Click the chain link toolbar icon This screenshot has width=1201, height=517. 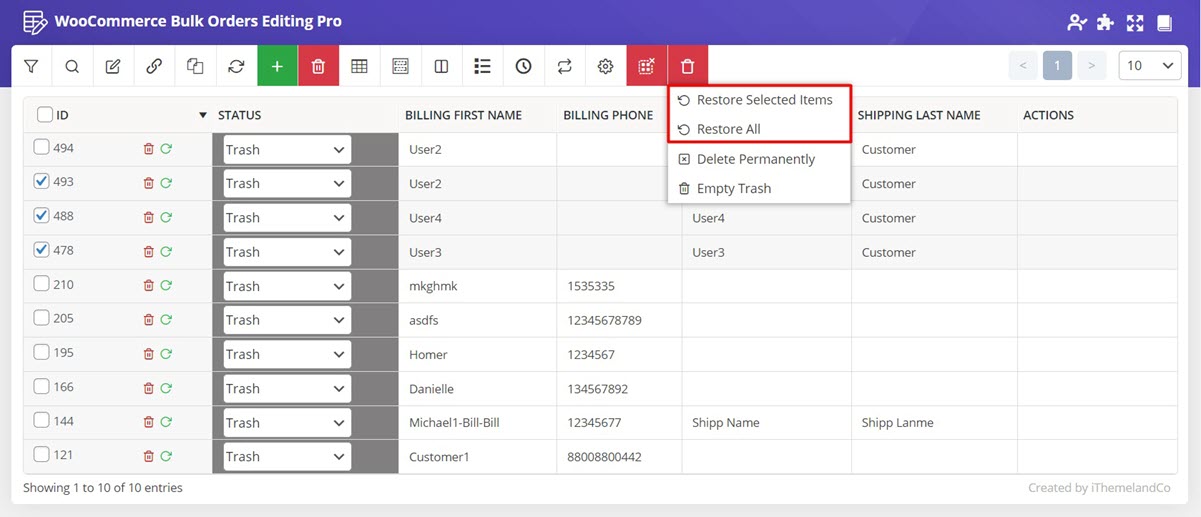click(154, 66)
